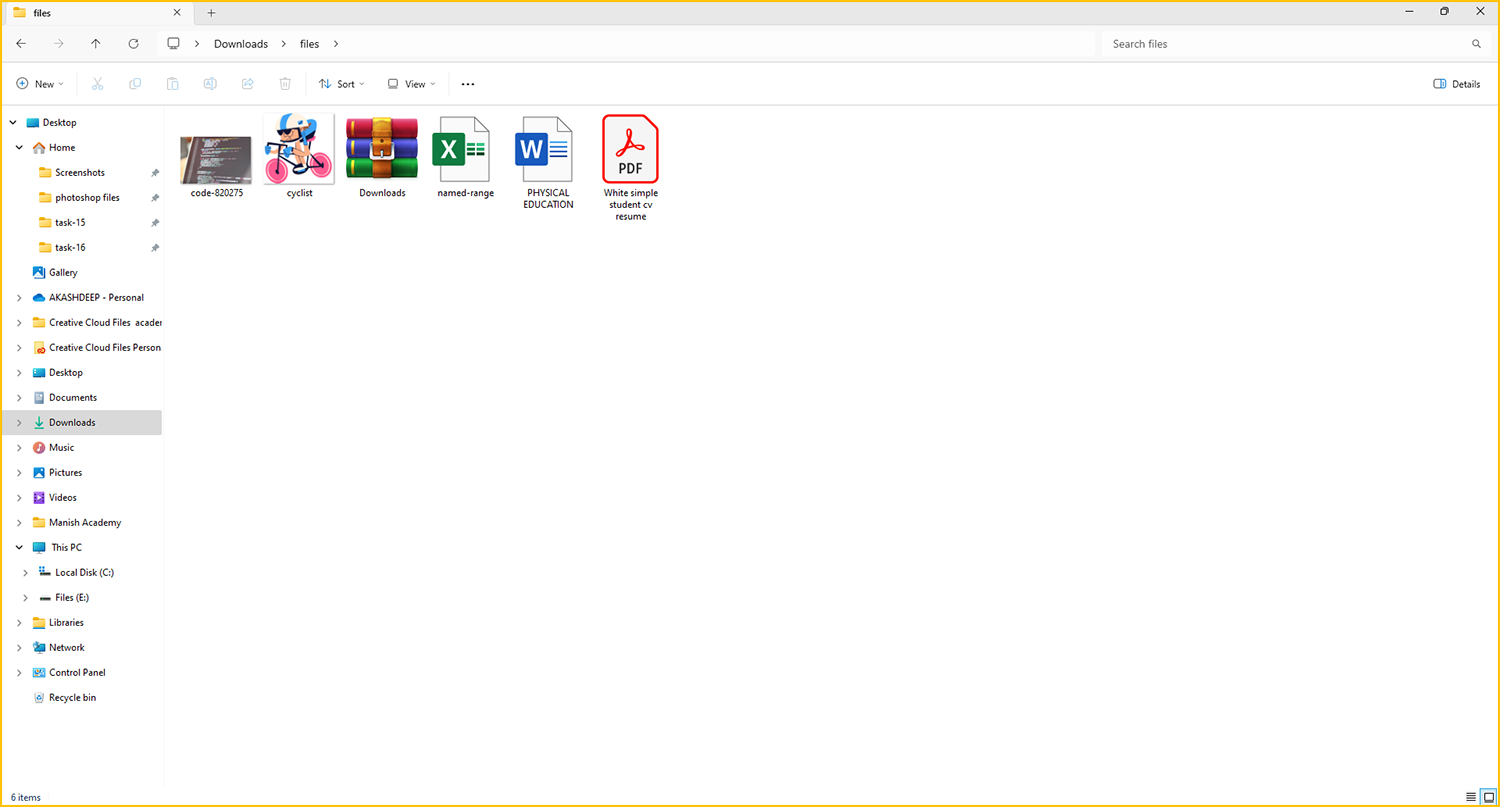Switch to details list view in status bar

tap(1470, 797)
